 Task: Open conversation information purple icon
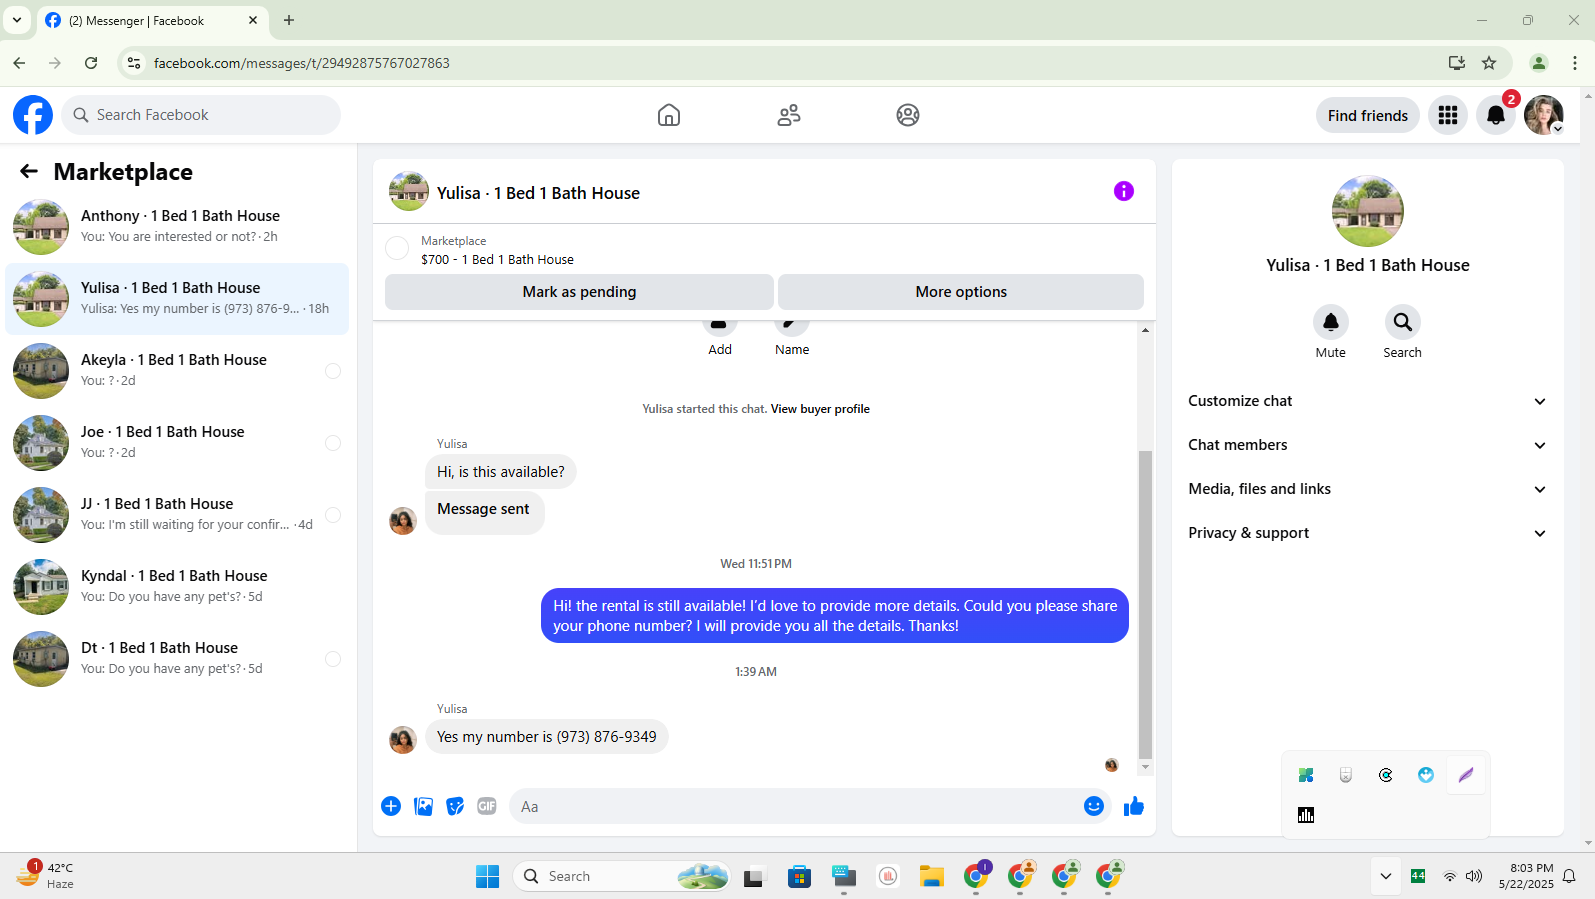tap(1124, 191)
